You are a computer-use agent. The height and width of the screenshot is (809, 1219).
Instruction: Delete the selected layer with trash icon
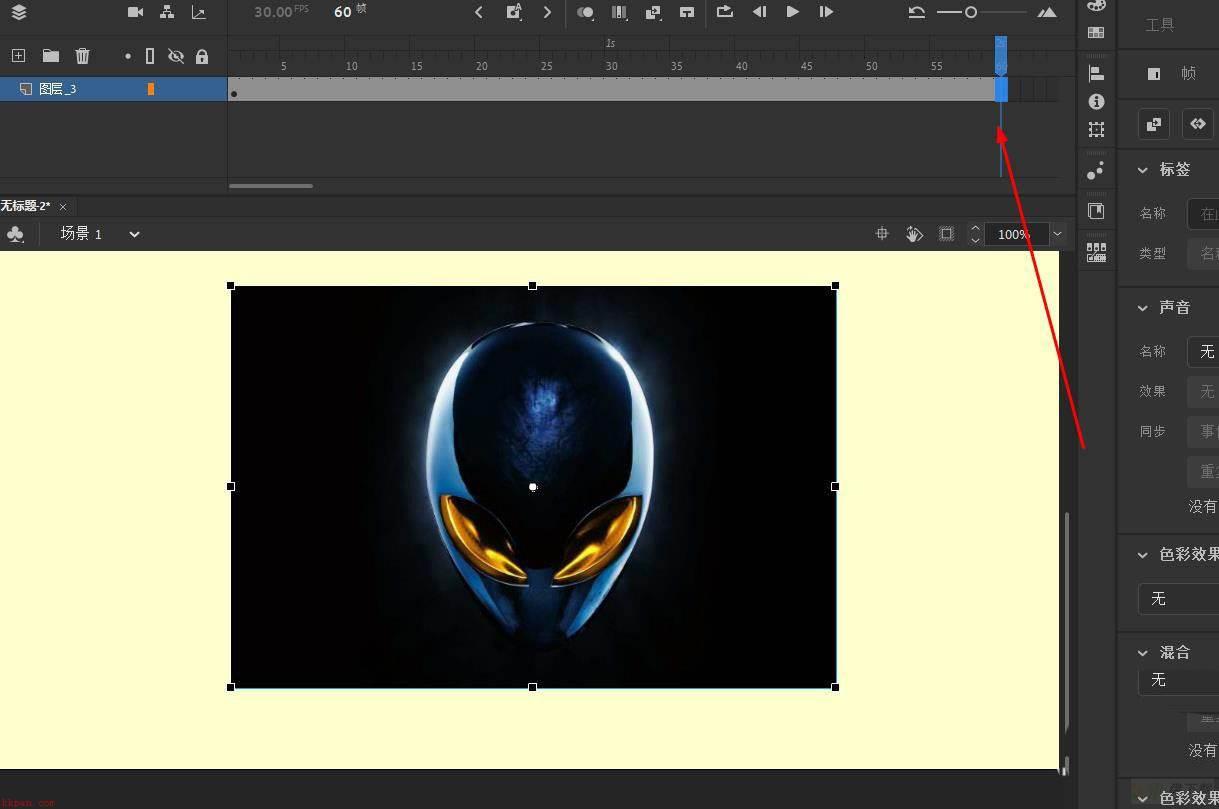pyautogui.click(x=83, y=56)
